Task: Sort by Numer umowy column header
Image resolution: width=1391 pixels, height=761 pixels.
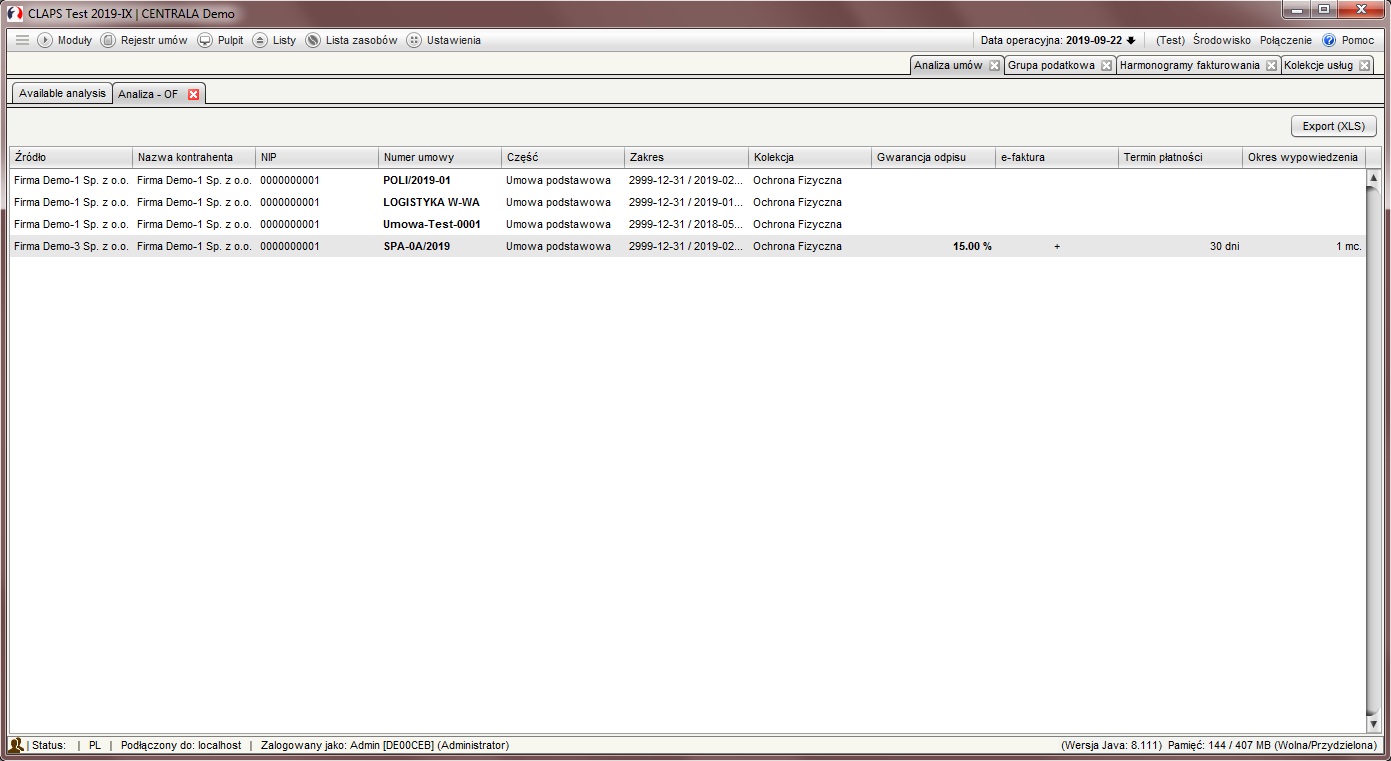Action: pyautogui.click(x=440, y=157)
